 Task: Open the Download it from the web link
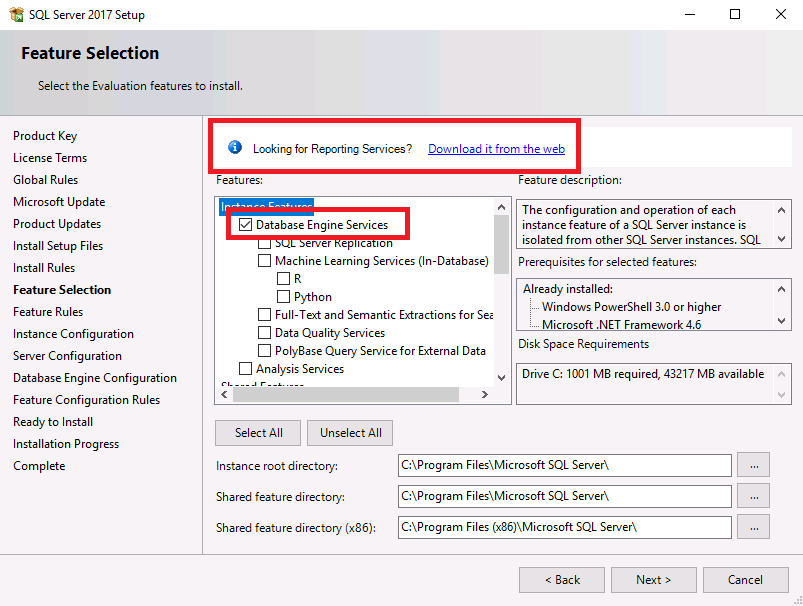[496, 149]
